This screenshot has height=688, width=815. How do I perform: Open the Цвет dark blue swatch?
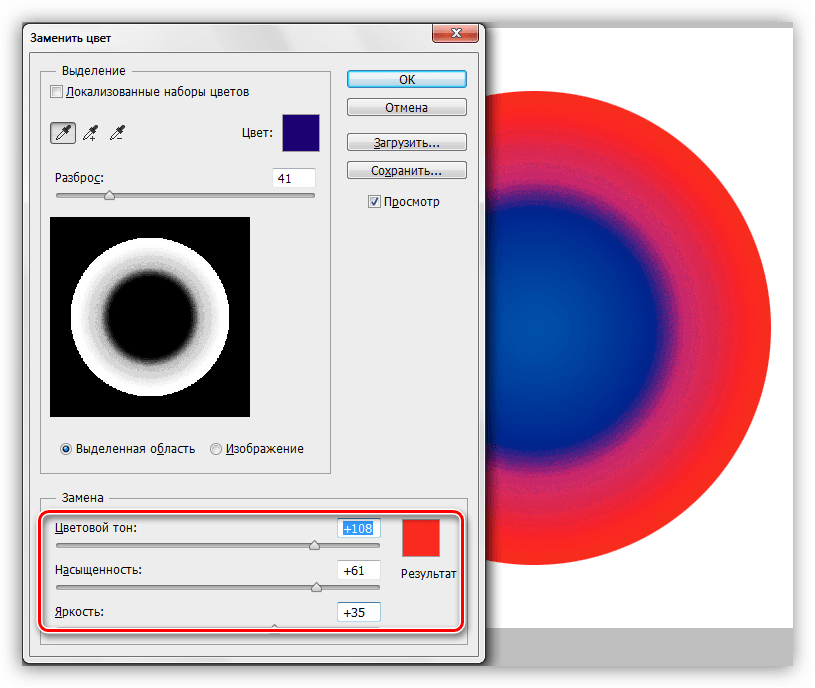(x=301, y=133)
